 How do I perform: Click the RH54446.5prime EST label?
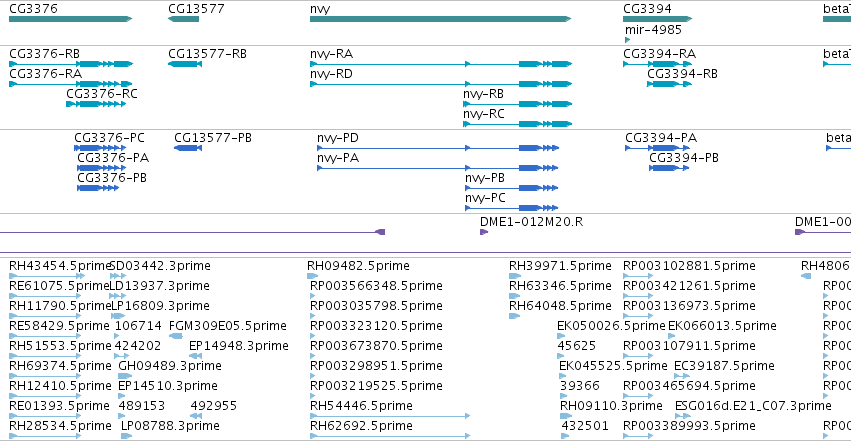coord(361,406)
